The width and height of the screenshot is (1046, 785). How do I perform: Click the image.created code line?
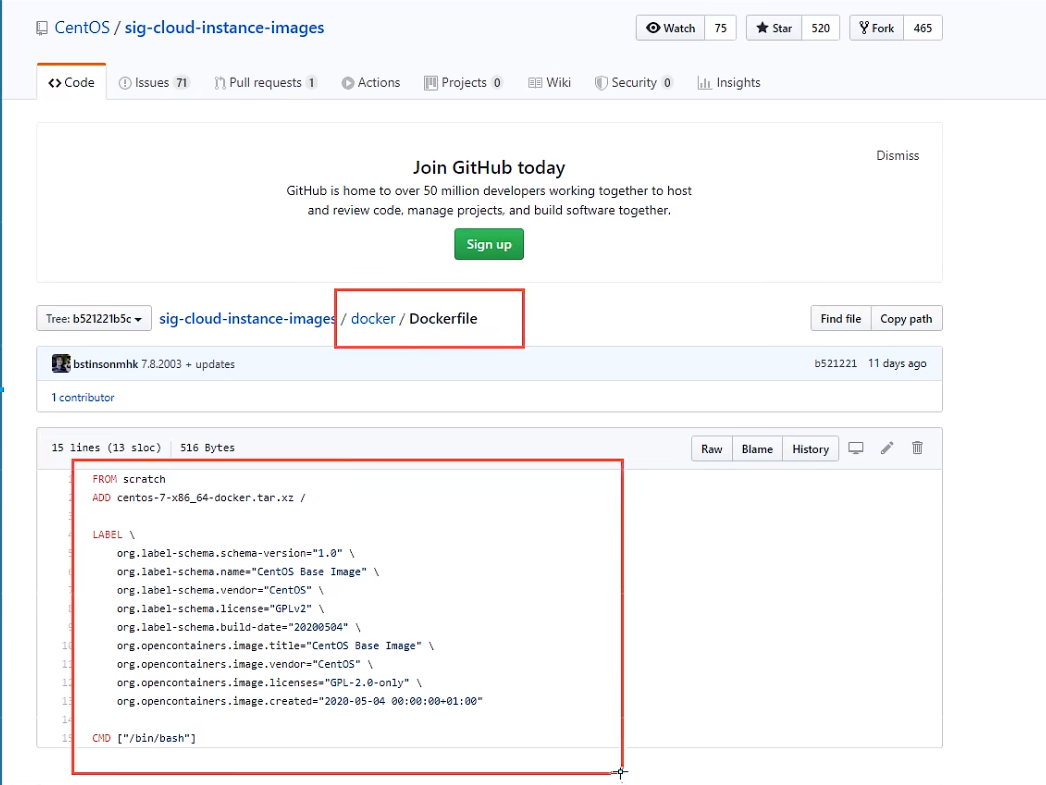coord(300,701)
